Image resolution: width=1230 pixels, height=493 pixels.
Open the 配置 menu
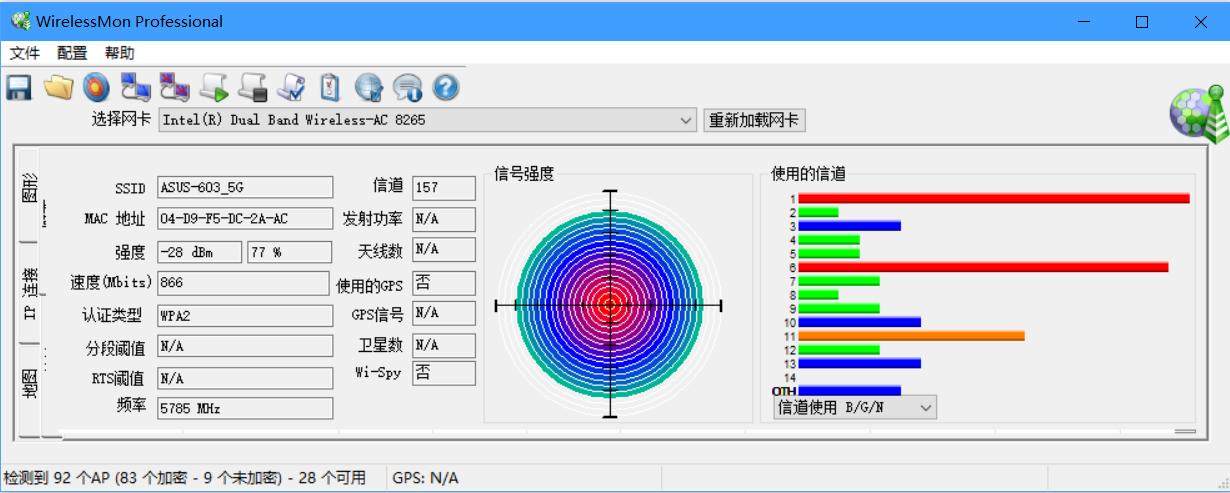point(72,53)
